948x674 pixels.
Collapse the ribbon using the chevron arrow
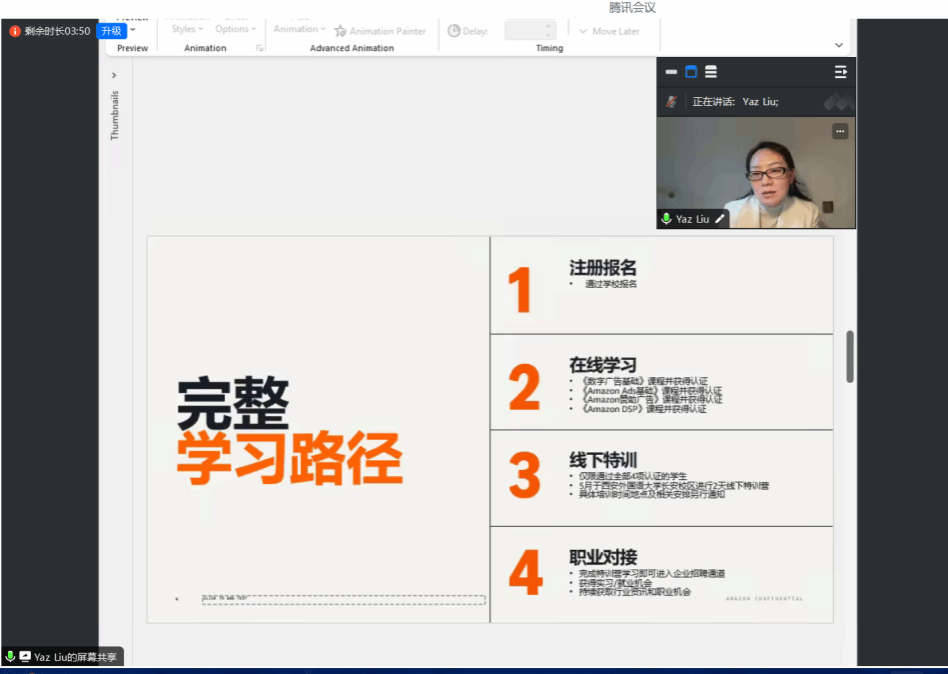tap(839, 45)
